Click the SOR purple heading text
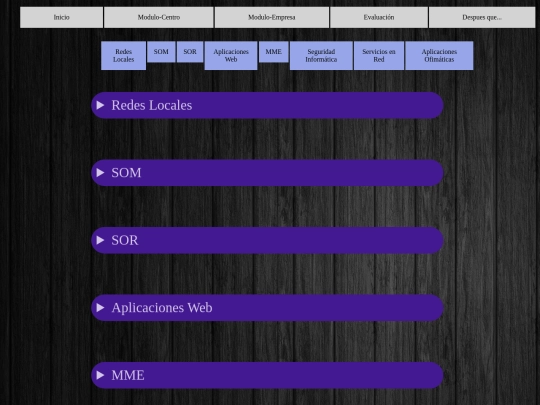Image resolution: width=540 pixels, height=405 pixels. point(125,240)
